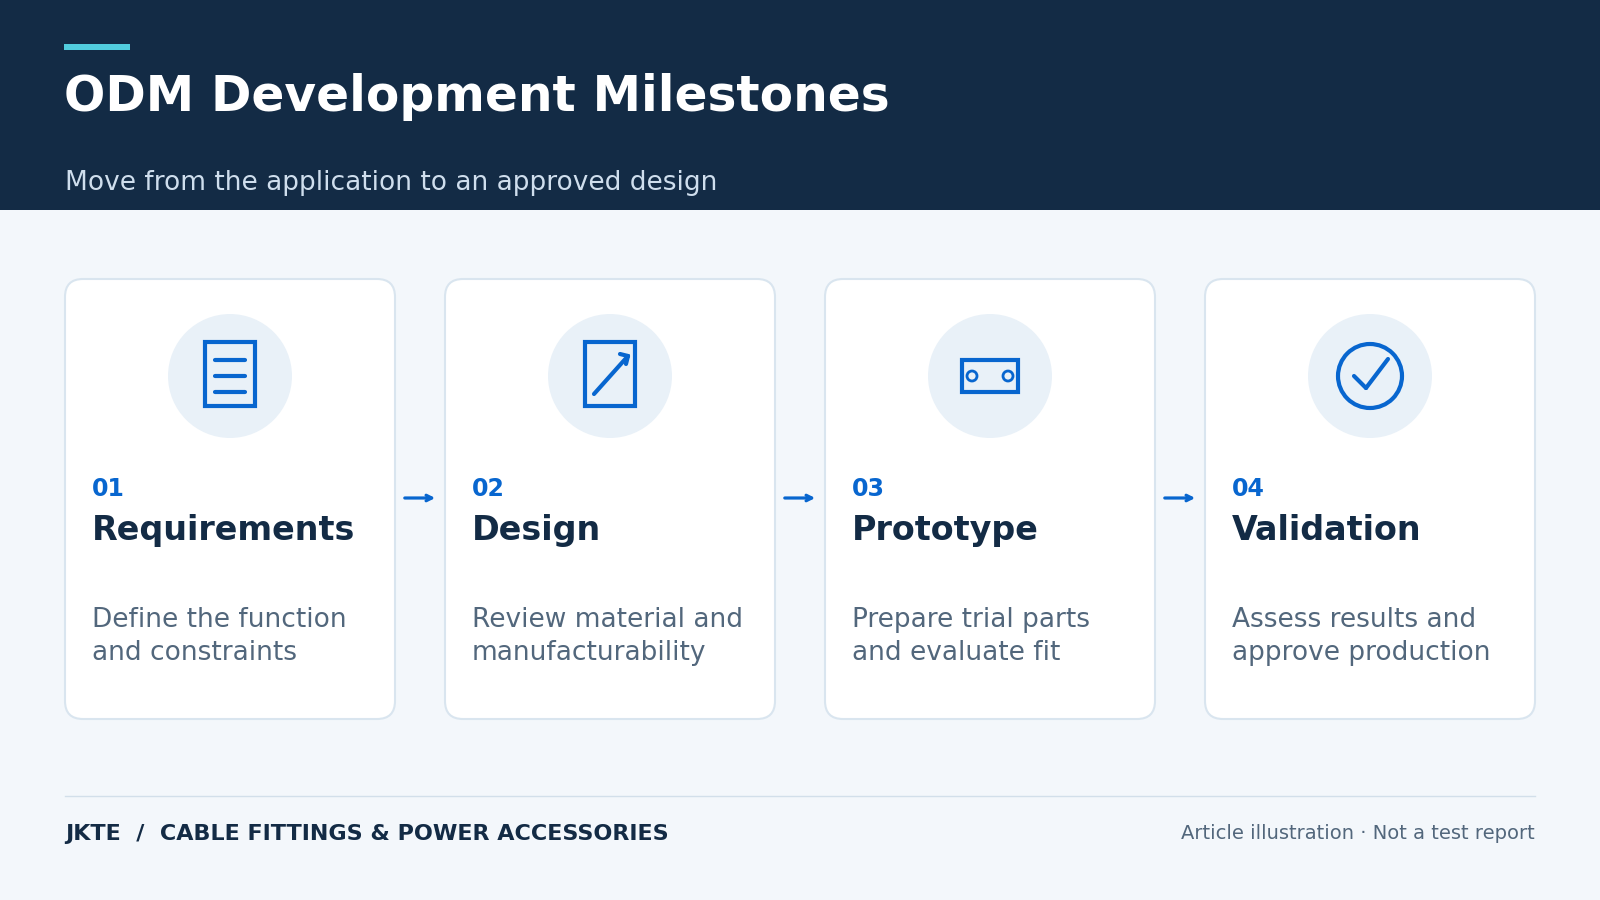Viewport: 1600px width, 900px height.
Task: Click step number '03'
Action: click(868, 489)
